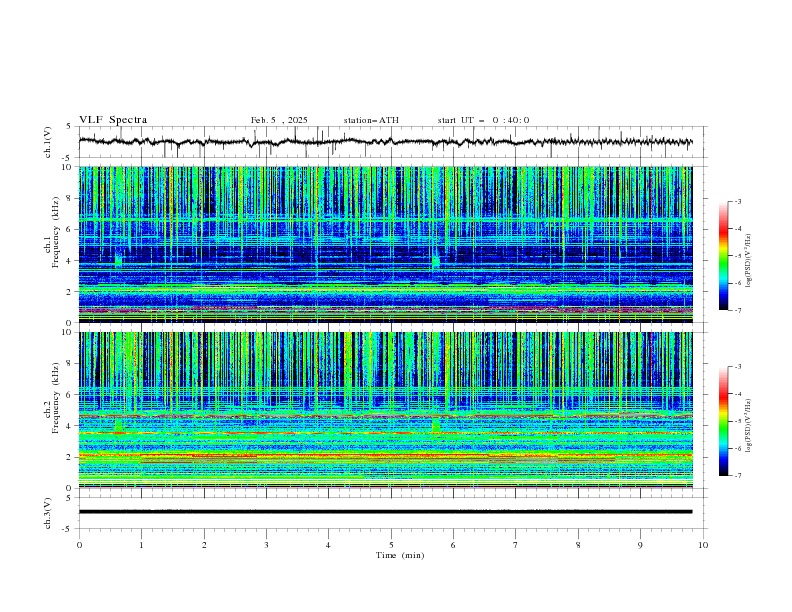The image size is (792, 612).
Task: Click the "ch.1(V)" waveform axis label
Action: [48, 142]
